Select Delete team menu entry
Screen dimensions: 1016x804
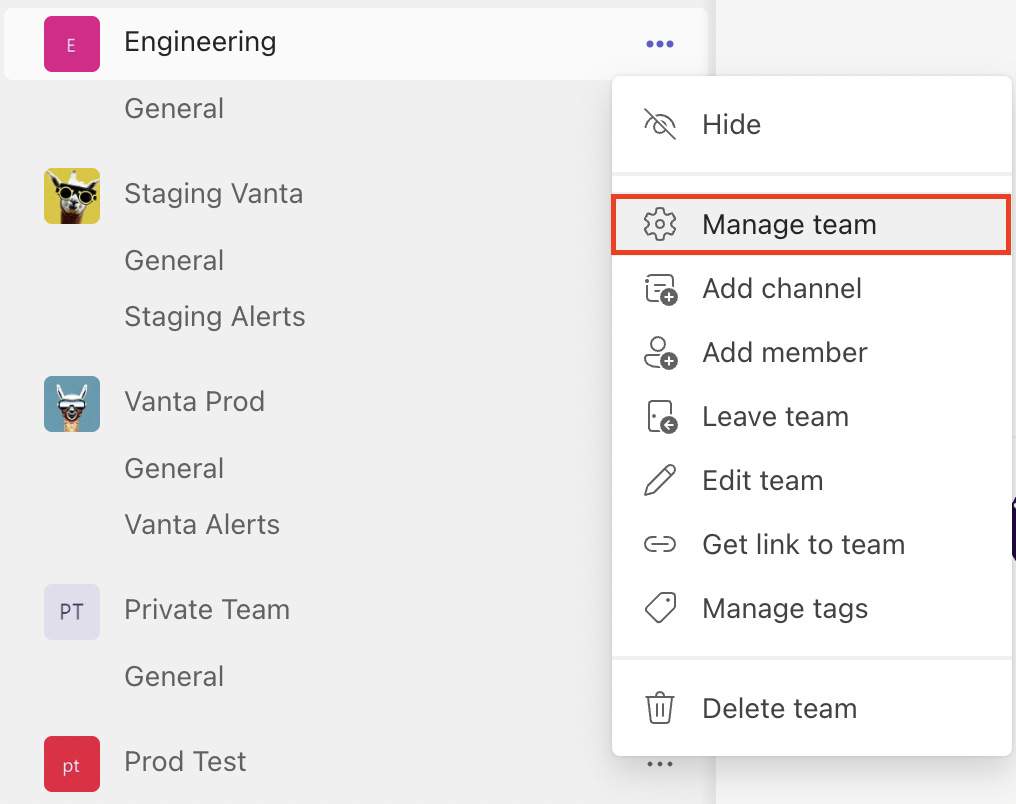pyautogui.click(x=811, y=708)
